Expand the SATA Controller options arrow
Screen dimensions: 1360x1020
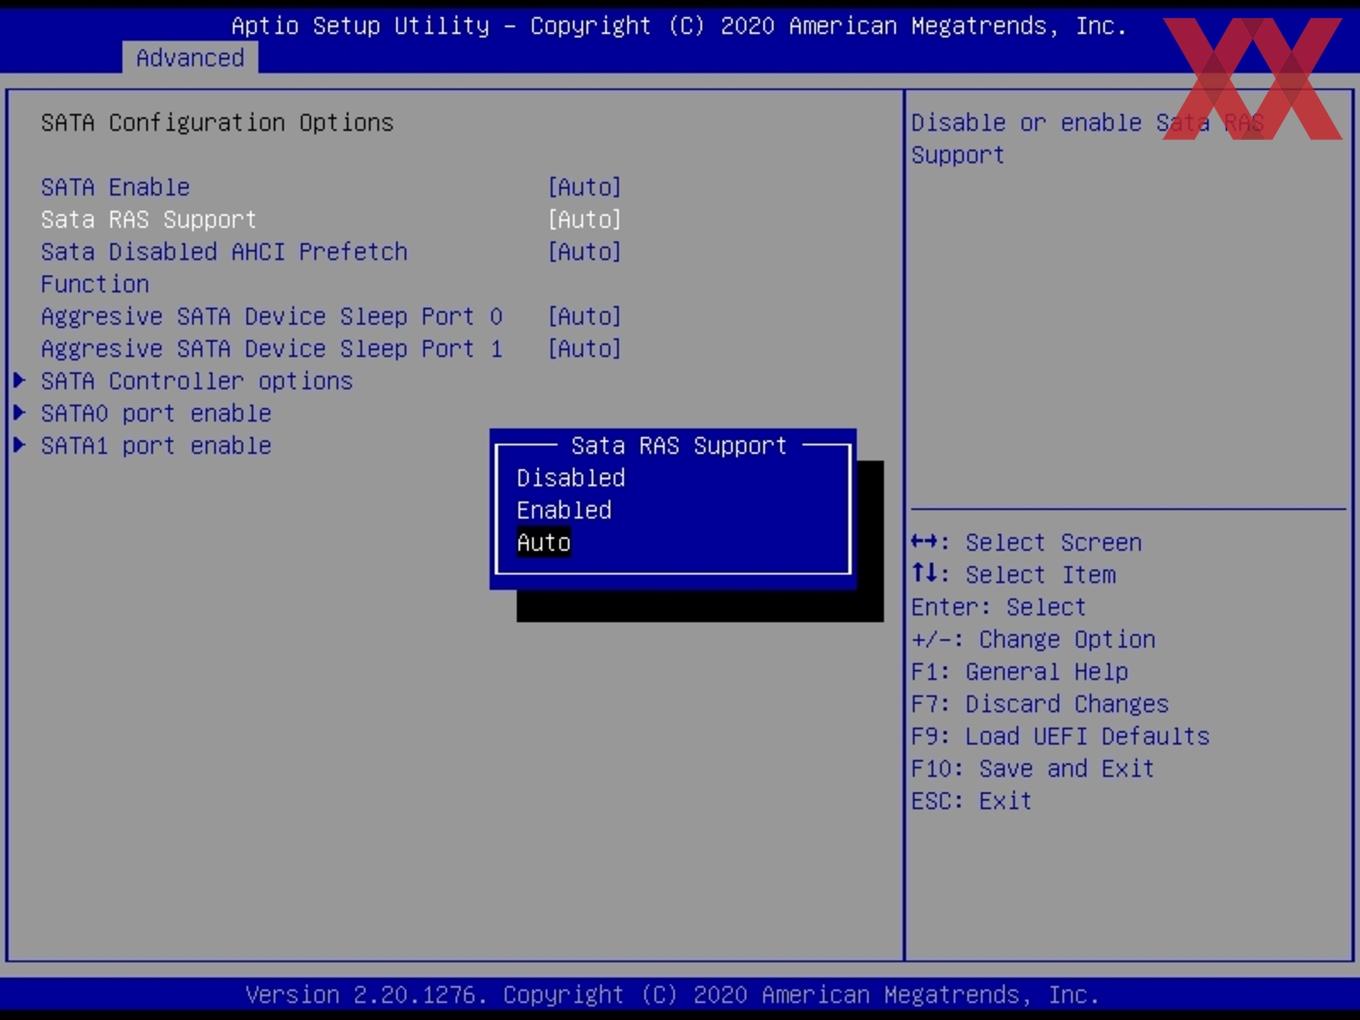coord(19,381)
